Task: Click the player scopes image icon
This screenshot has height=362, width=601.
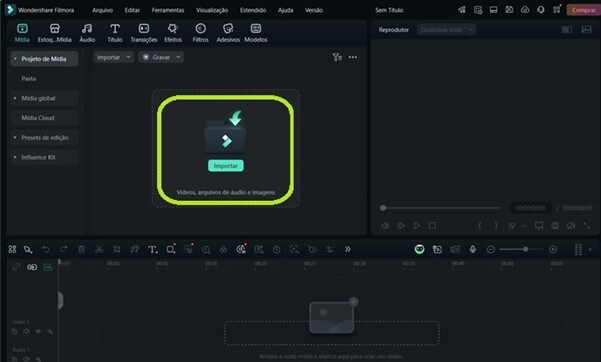Action: coord(586,30)
